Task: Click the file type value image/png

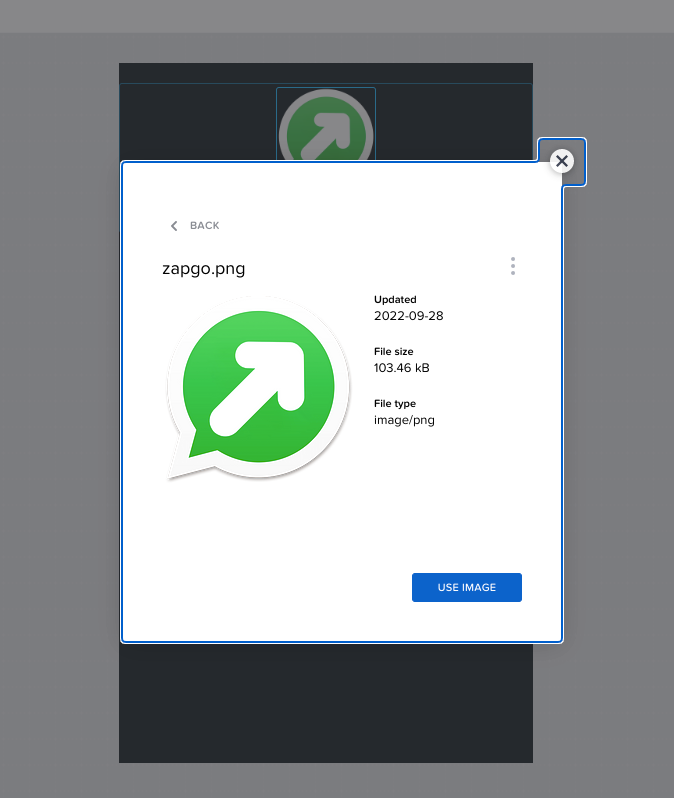Action: pyautogui.click(x=404, y=420)
